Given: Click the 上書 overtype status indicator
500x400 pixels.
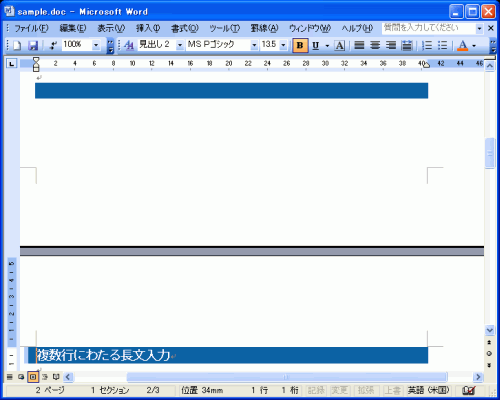Looking at the screenshot, I should pos(393,390).
